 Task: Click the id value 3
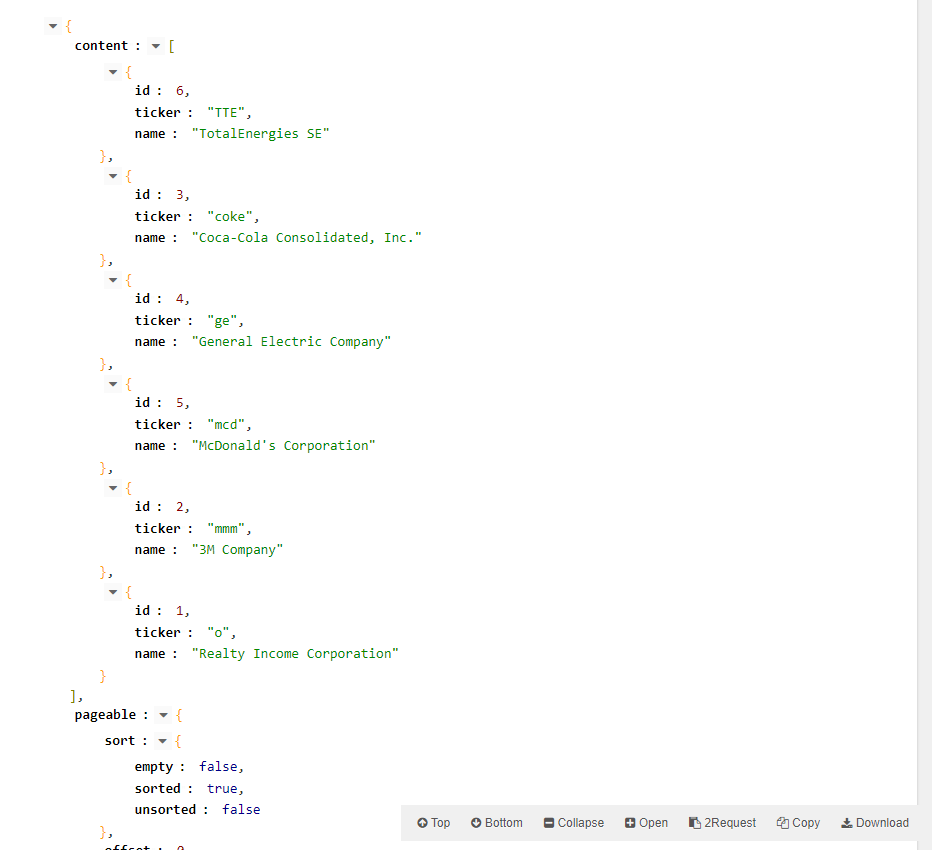[180, 195]
